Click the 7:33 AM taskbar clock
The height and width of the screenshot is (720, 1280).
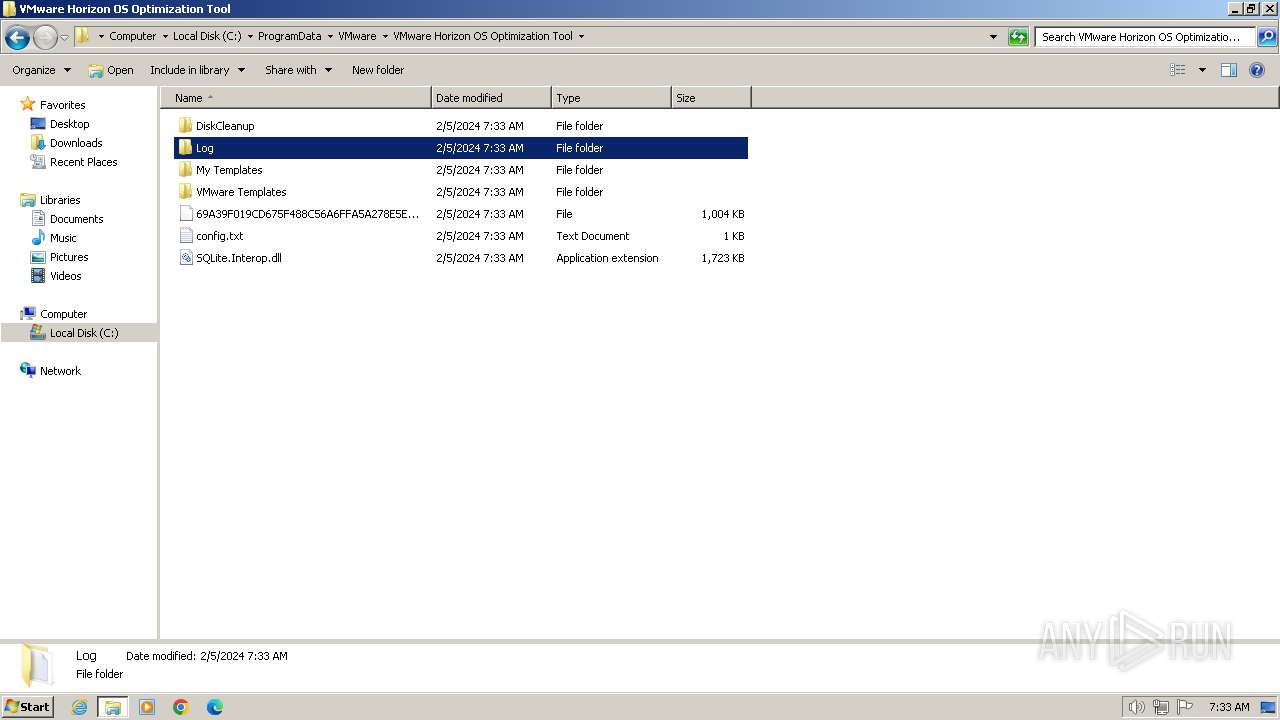pos(1229,707)
